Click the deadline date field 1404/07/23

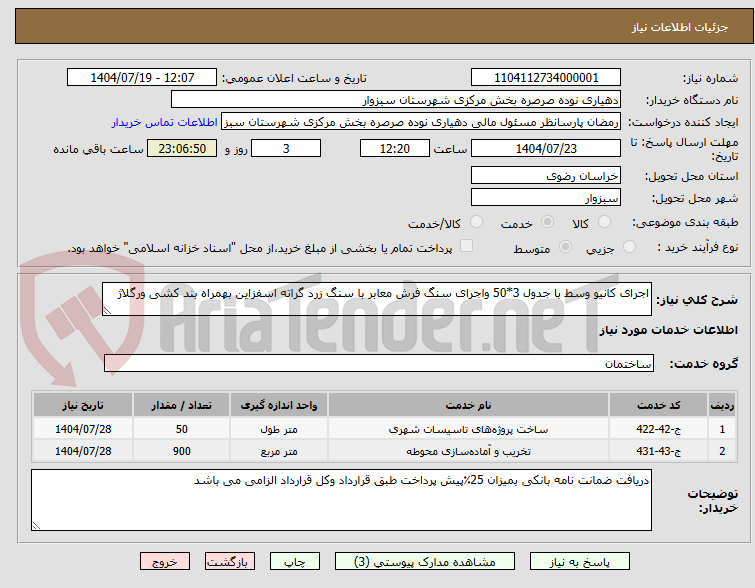tap(546, 148)
